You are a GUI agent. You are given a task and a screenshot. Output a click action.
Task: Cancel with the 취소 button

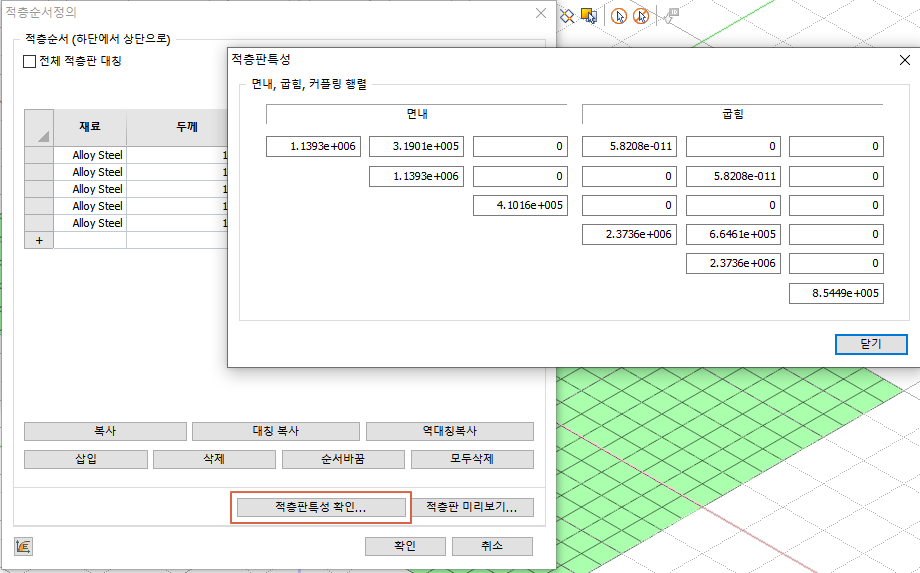492,546
